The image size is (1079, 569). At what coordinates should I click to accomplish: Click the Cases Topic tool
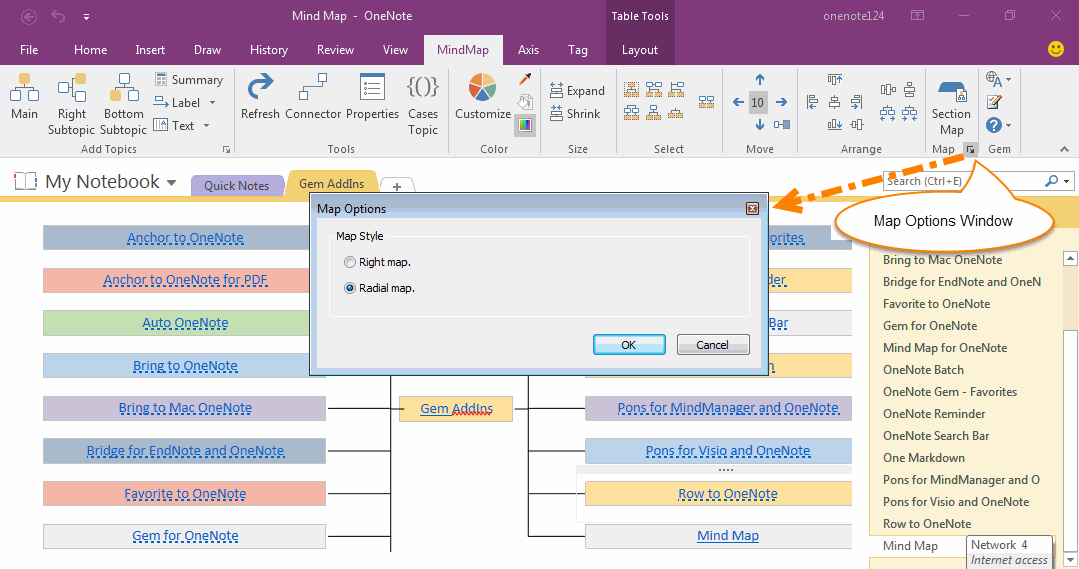click(423, 104)
